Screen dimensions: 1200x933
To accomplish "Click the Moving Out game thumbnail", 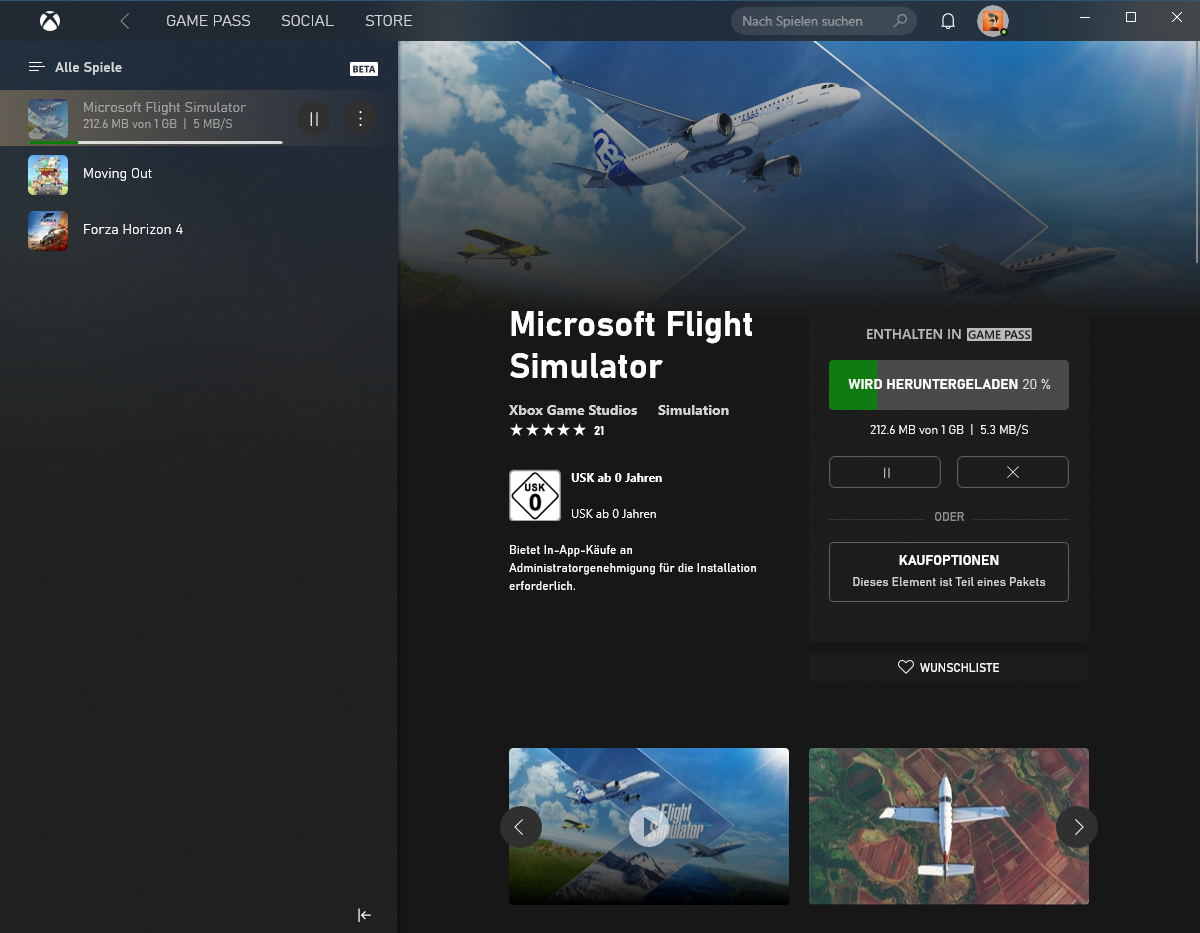I will point(48,174).
